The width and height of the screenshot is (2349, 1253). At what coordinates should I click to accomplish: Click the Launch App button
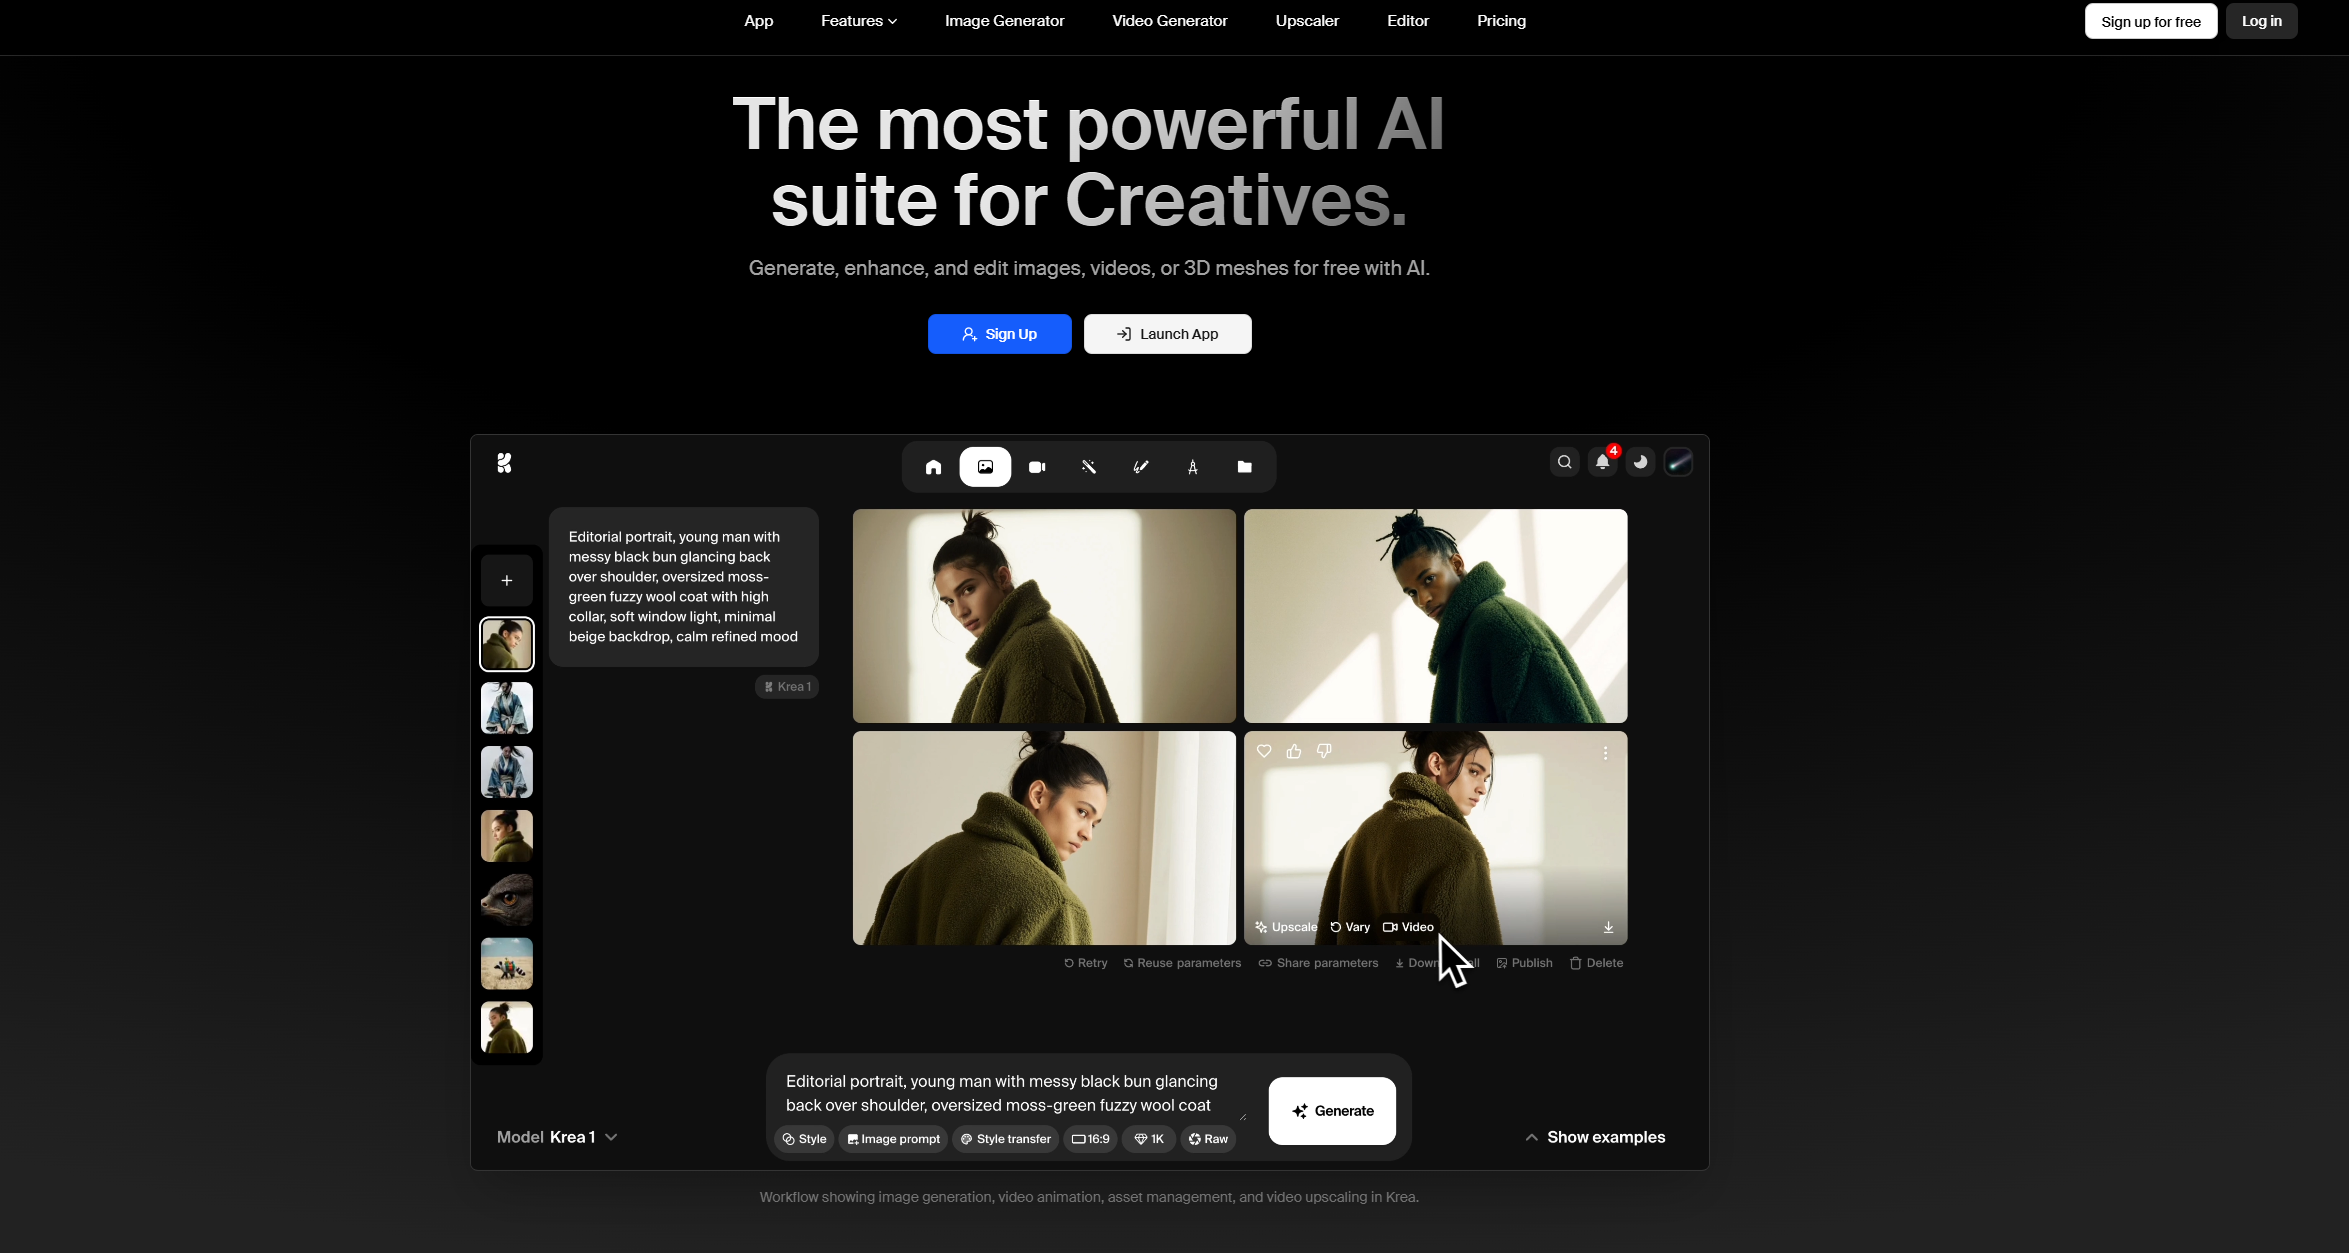(x=1167, y=334)
